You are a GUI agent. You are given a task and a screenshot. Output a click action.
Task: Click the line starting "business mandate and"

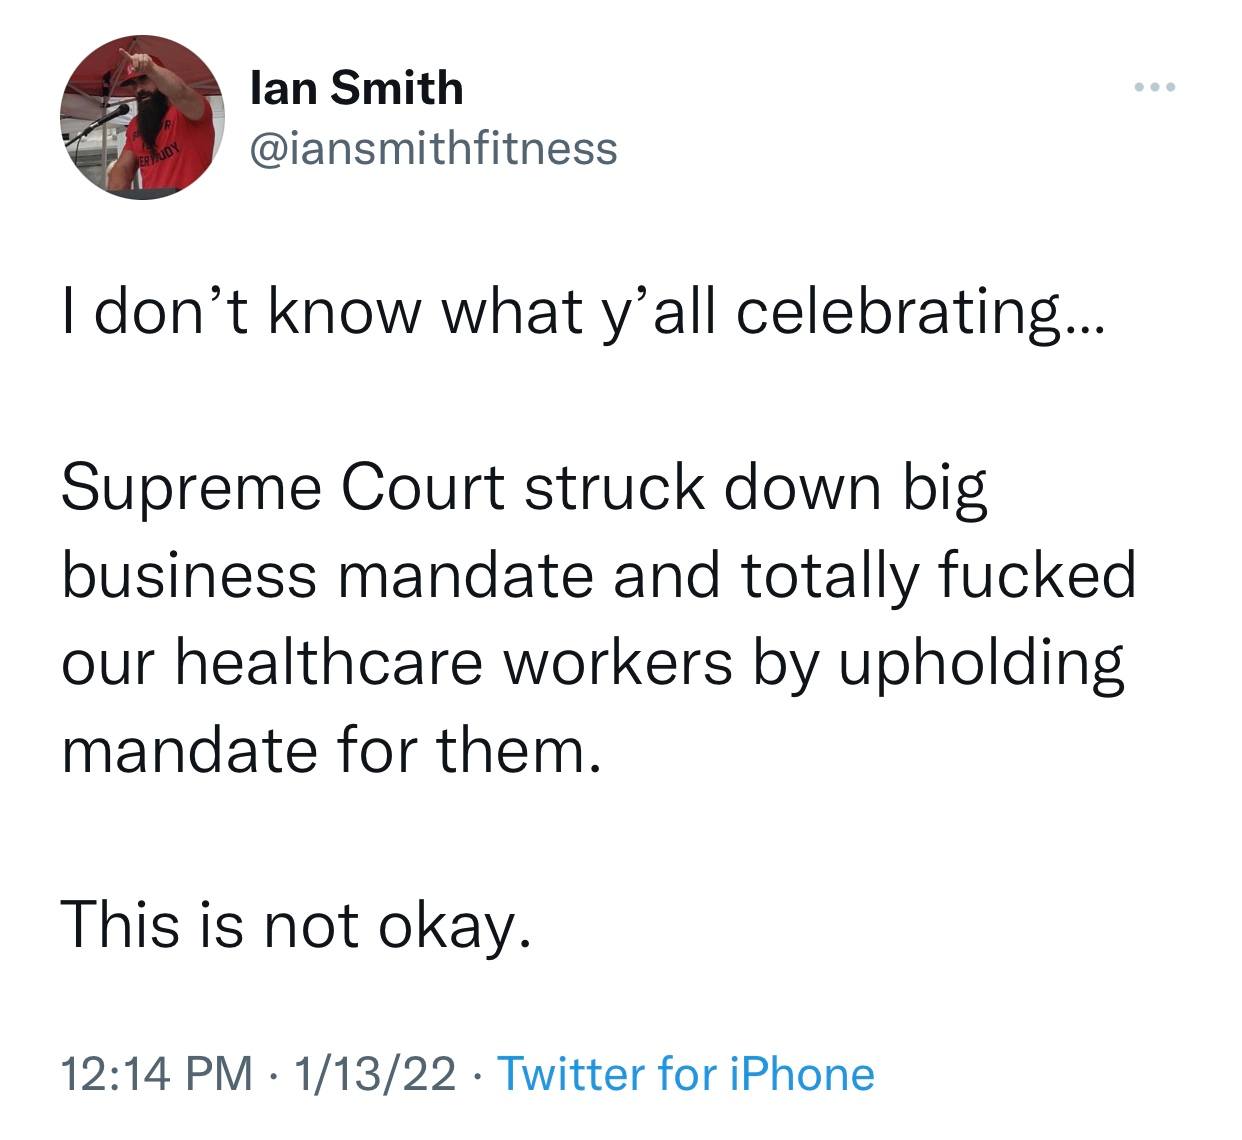pos(599,575)
